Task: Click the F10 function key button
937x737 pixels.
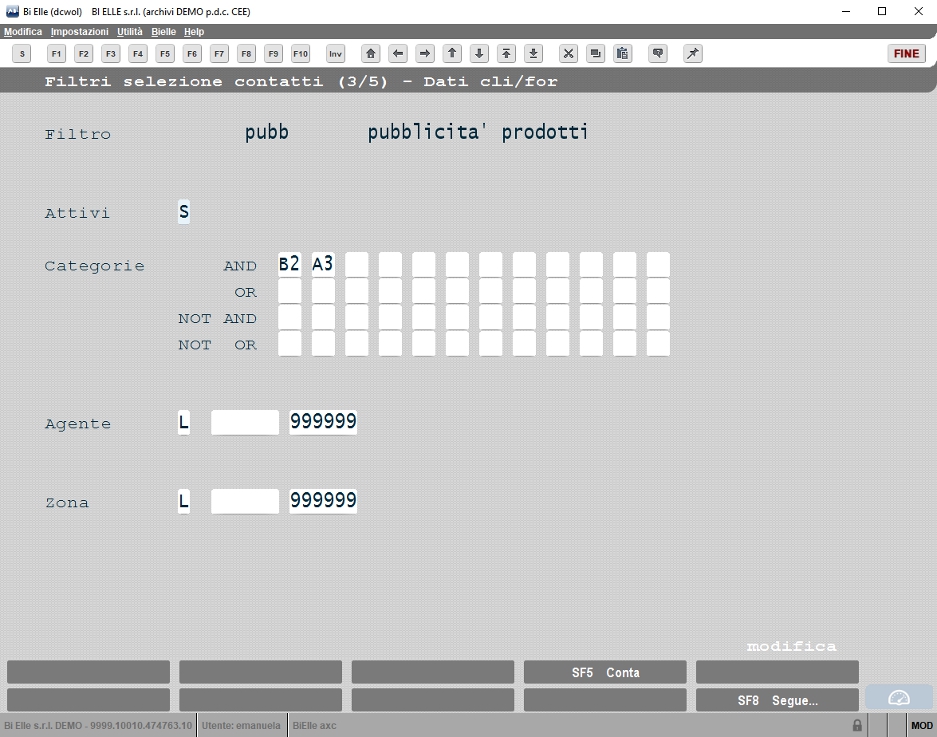Action: (x=301, y=54)
